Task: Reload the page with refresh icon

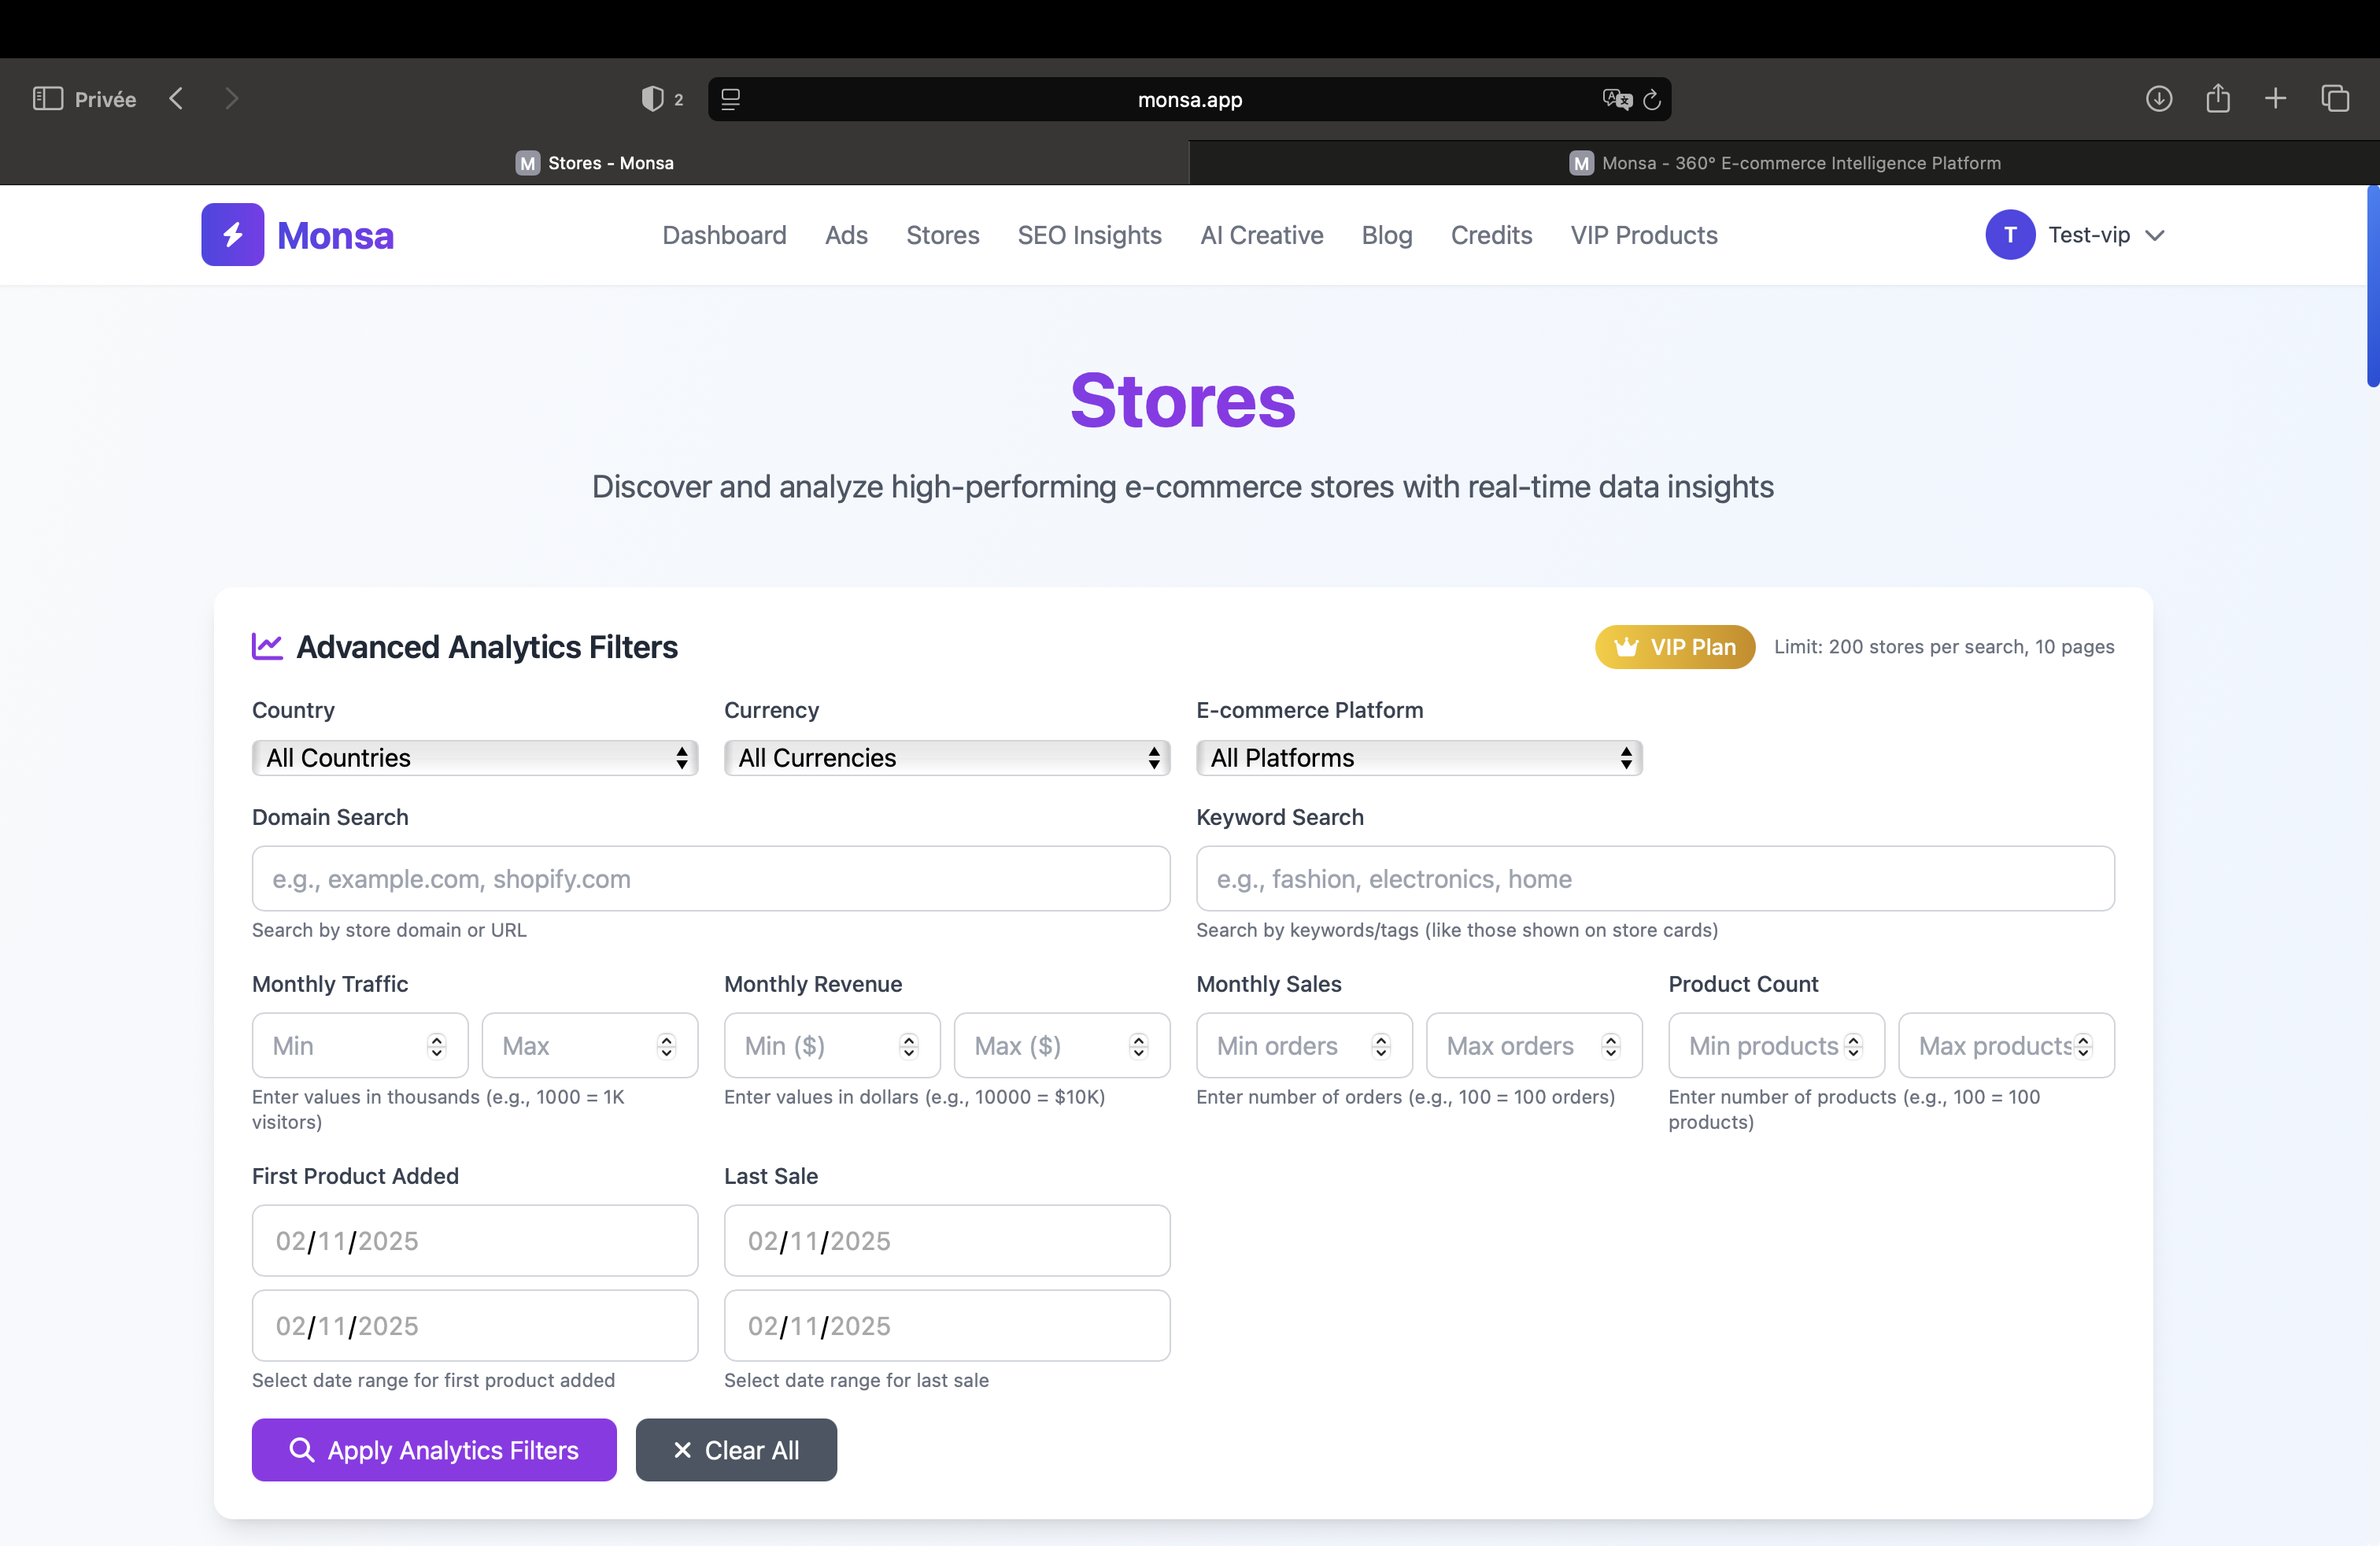Action: (1652, 99)
